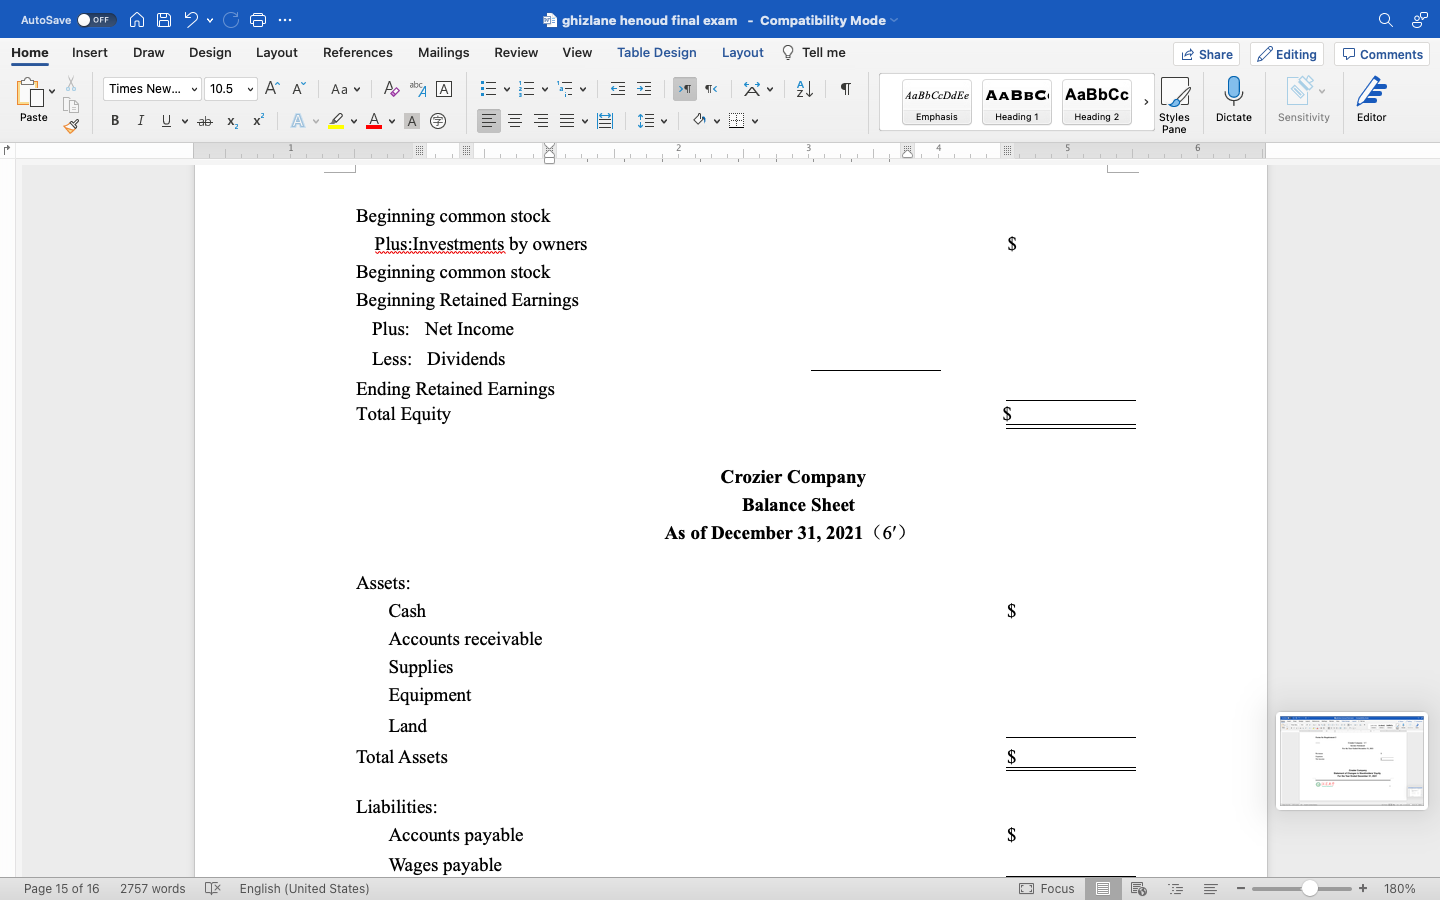1440x900 pixels.
Task: Switch to the Table Design tab
Action: (x=656, y=52)
